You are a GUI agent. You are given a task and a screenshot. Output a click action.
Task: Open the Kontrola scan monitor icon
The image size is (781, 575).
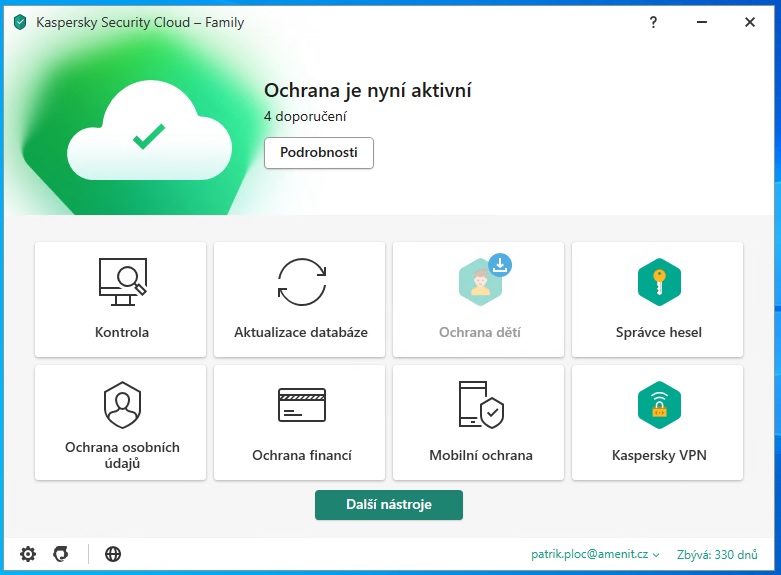123,282
